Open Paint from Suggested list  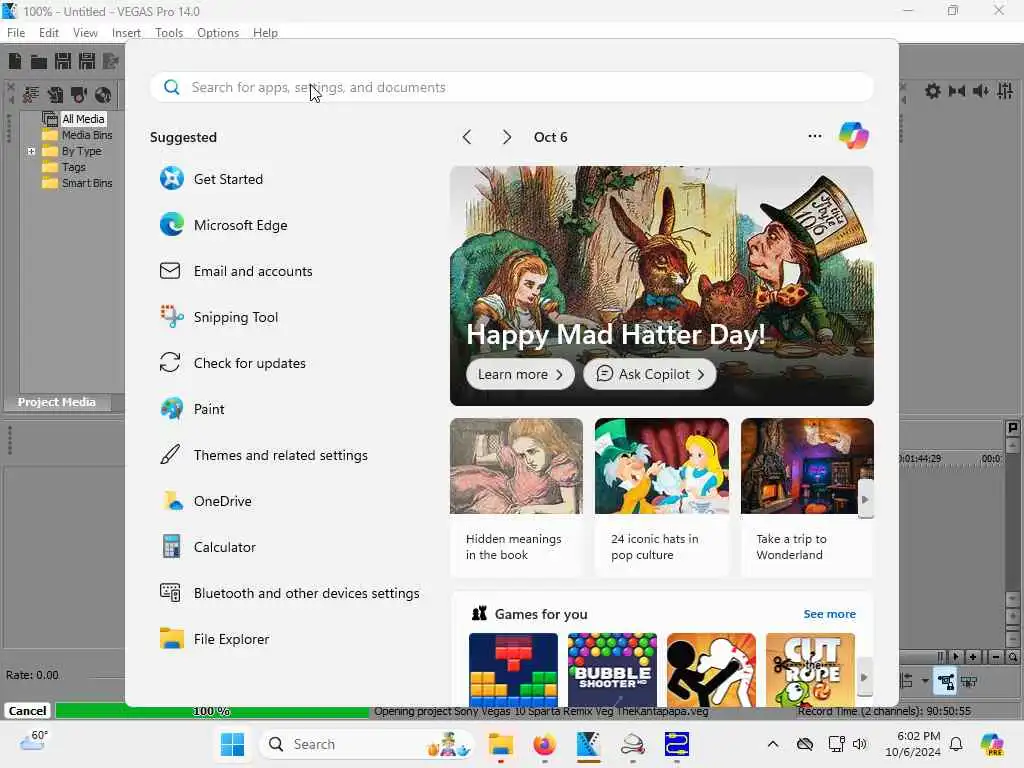coord(192,409)
